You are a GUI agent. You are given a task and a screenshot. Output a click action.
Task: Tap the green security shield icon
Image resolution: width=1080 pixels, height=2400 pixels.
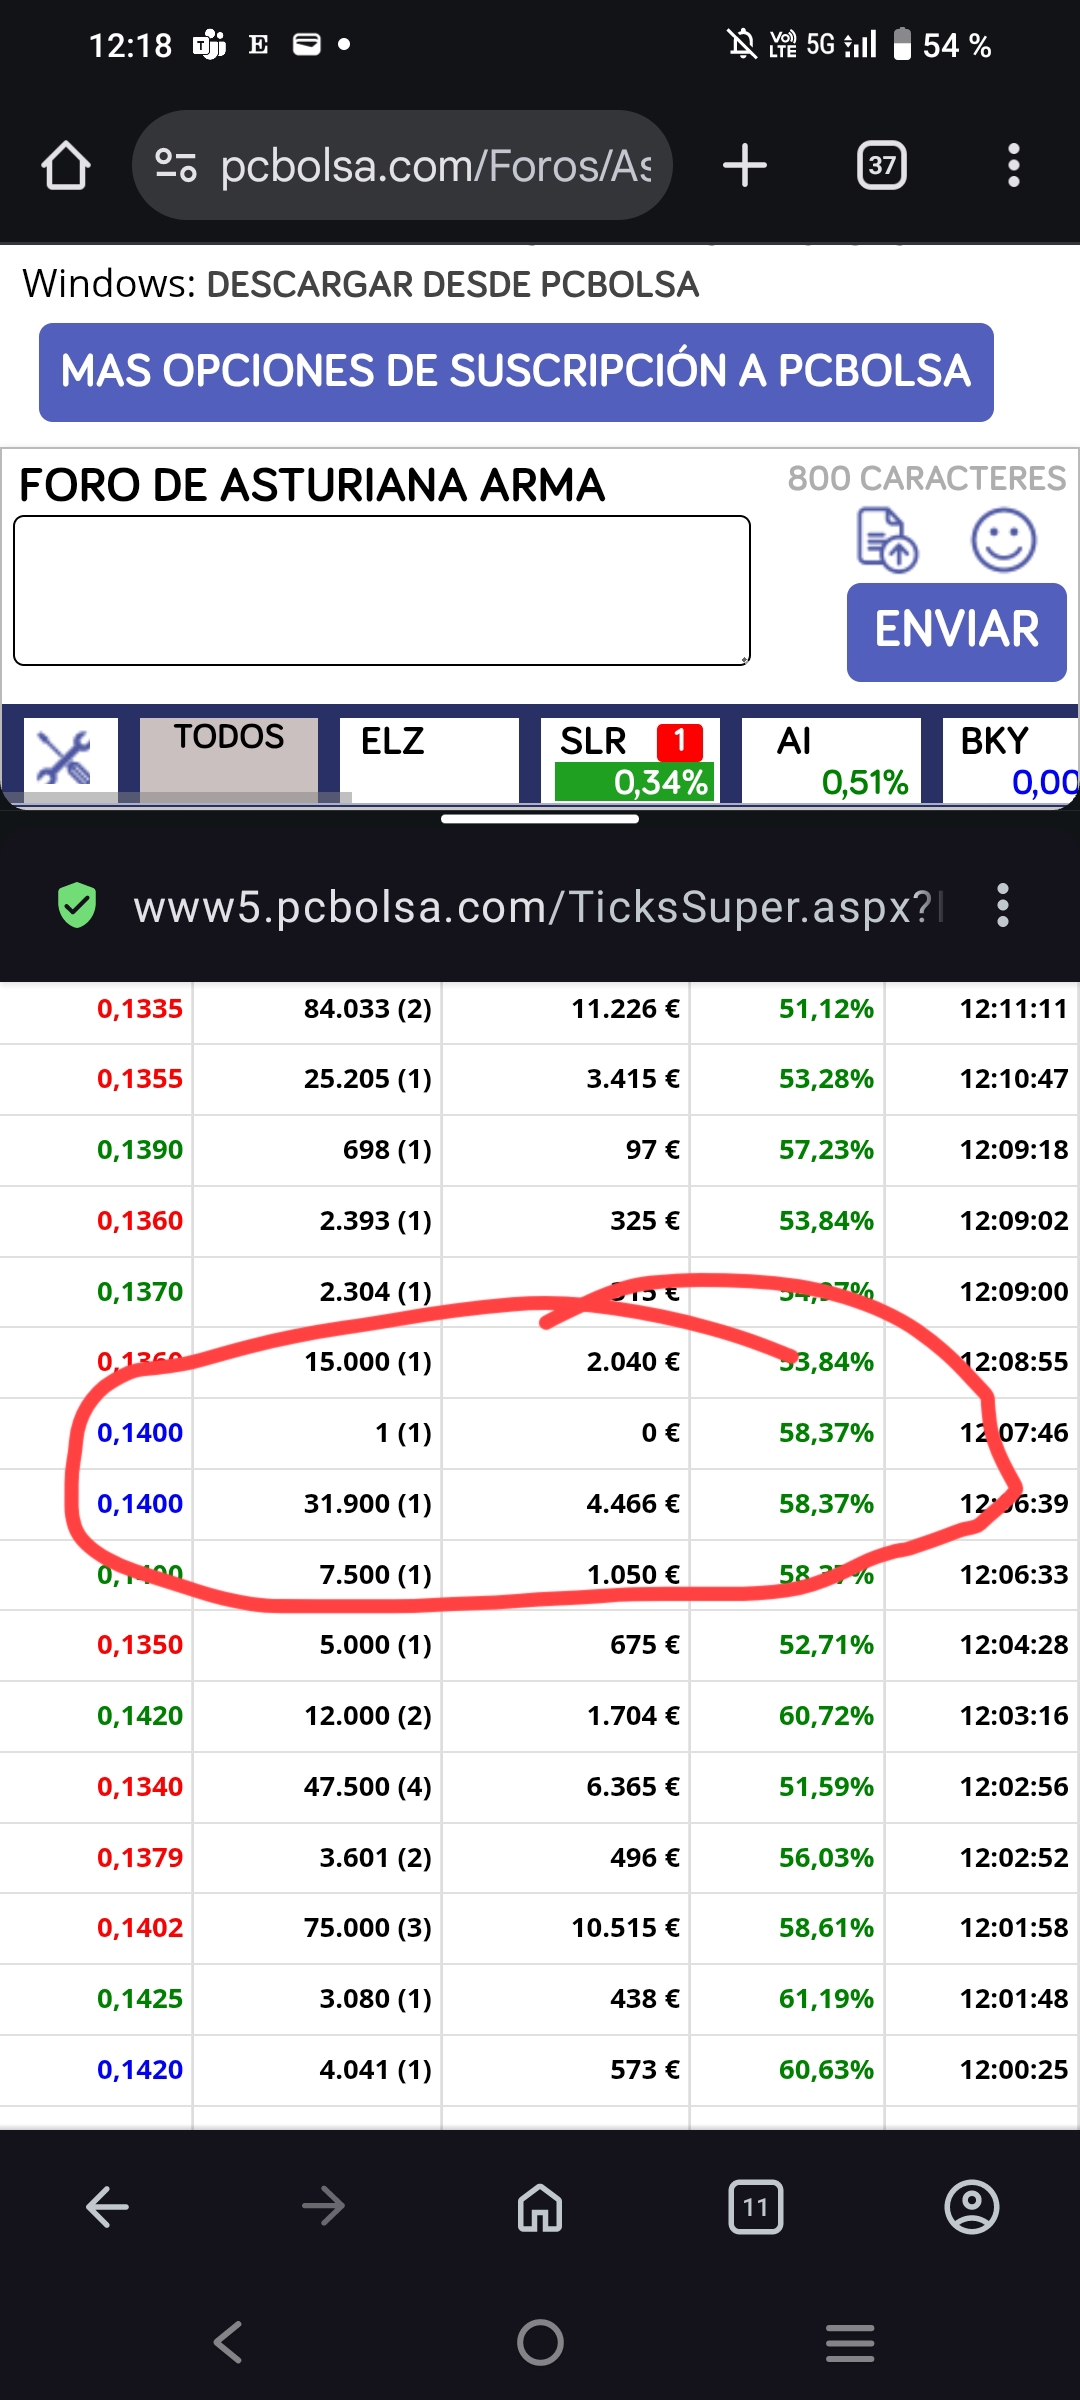click(77, 905)
